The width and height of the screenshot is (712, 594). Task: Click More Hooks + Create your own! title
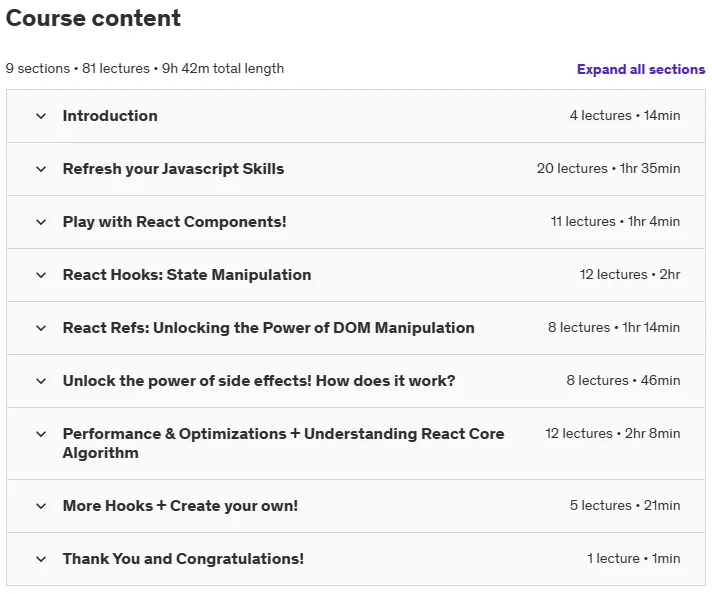[x=180, y=506]
